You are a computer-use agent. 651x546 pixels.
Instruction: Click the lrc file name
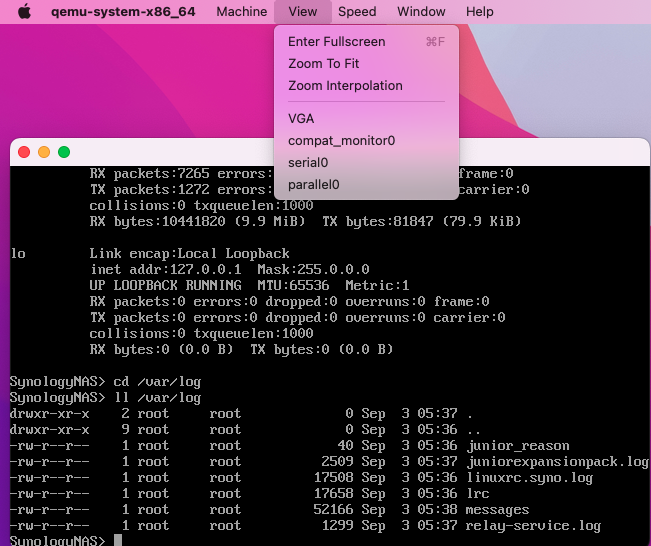point(477,493)
